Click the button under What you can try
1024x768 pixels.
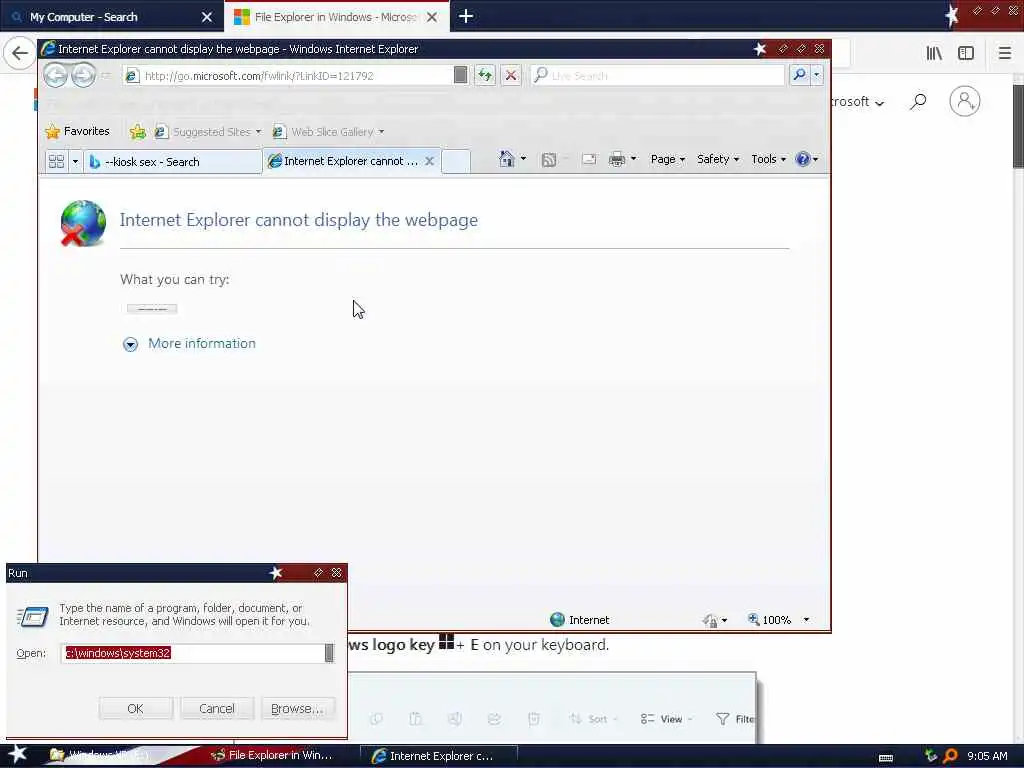[x=152, y=309]
